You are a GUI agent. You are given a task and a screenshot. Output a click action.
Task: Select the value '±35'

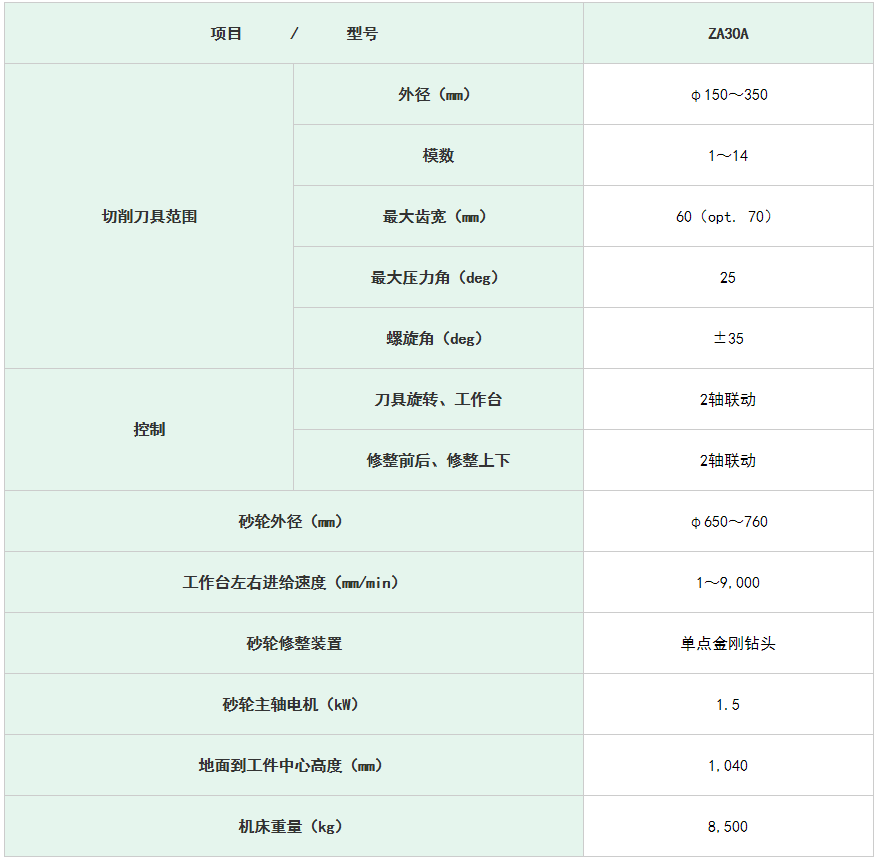pos(728,338)
